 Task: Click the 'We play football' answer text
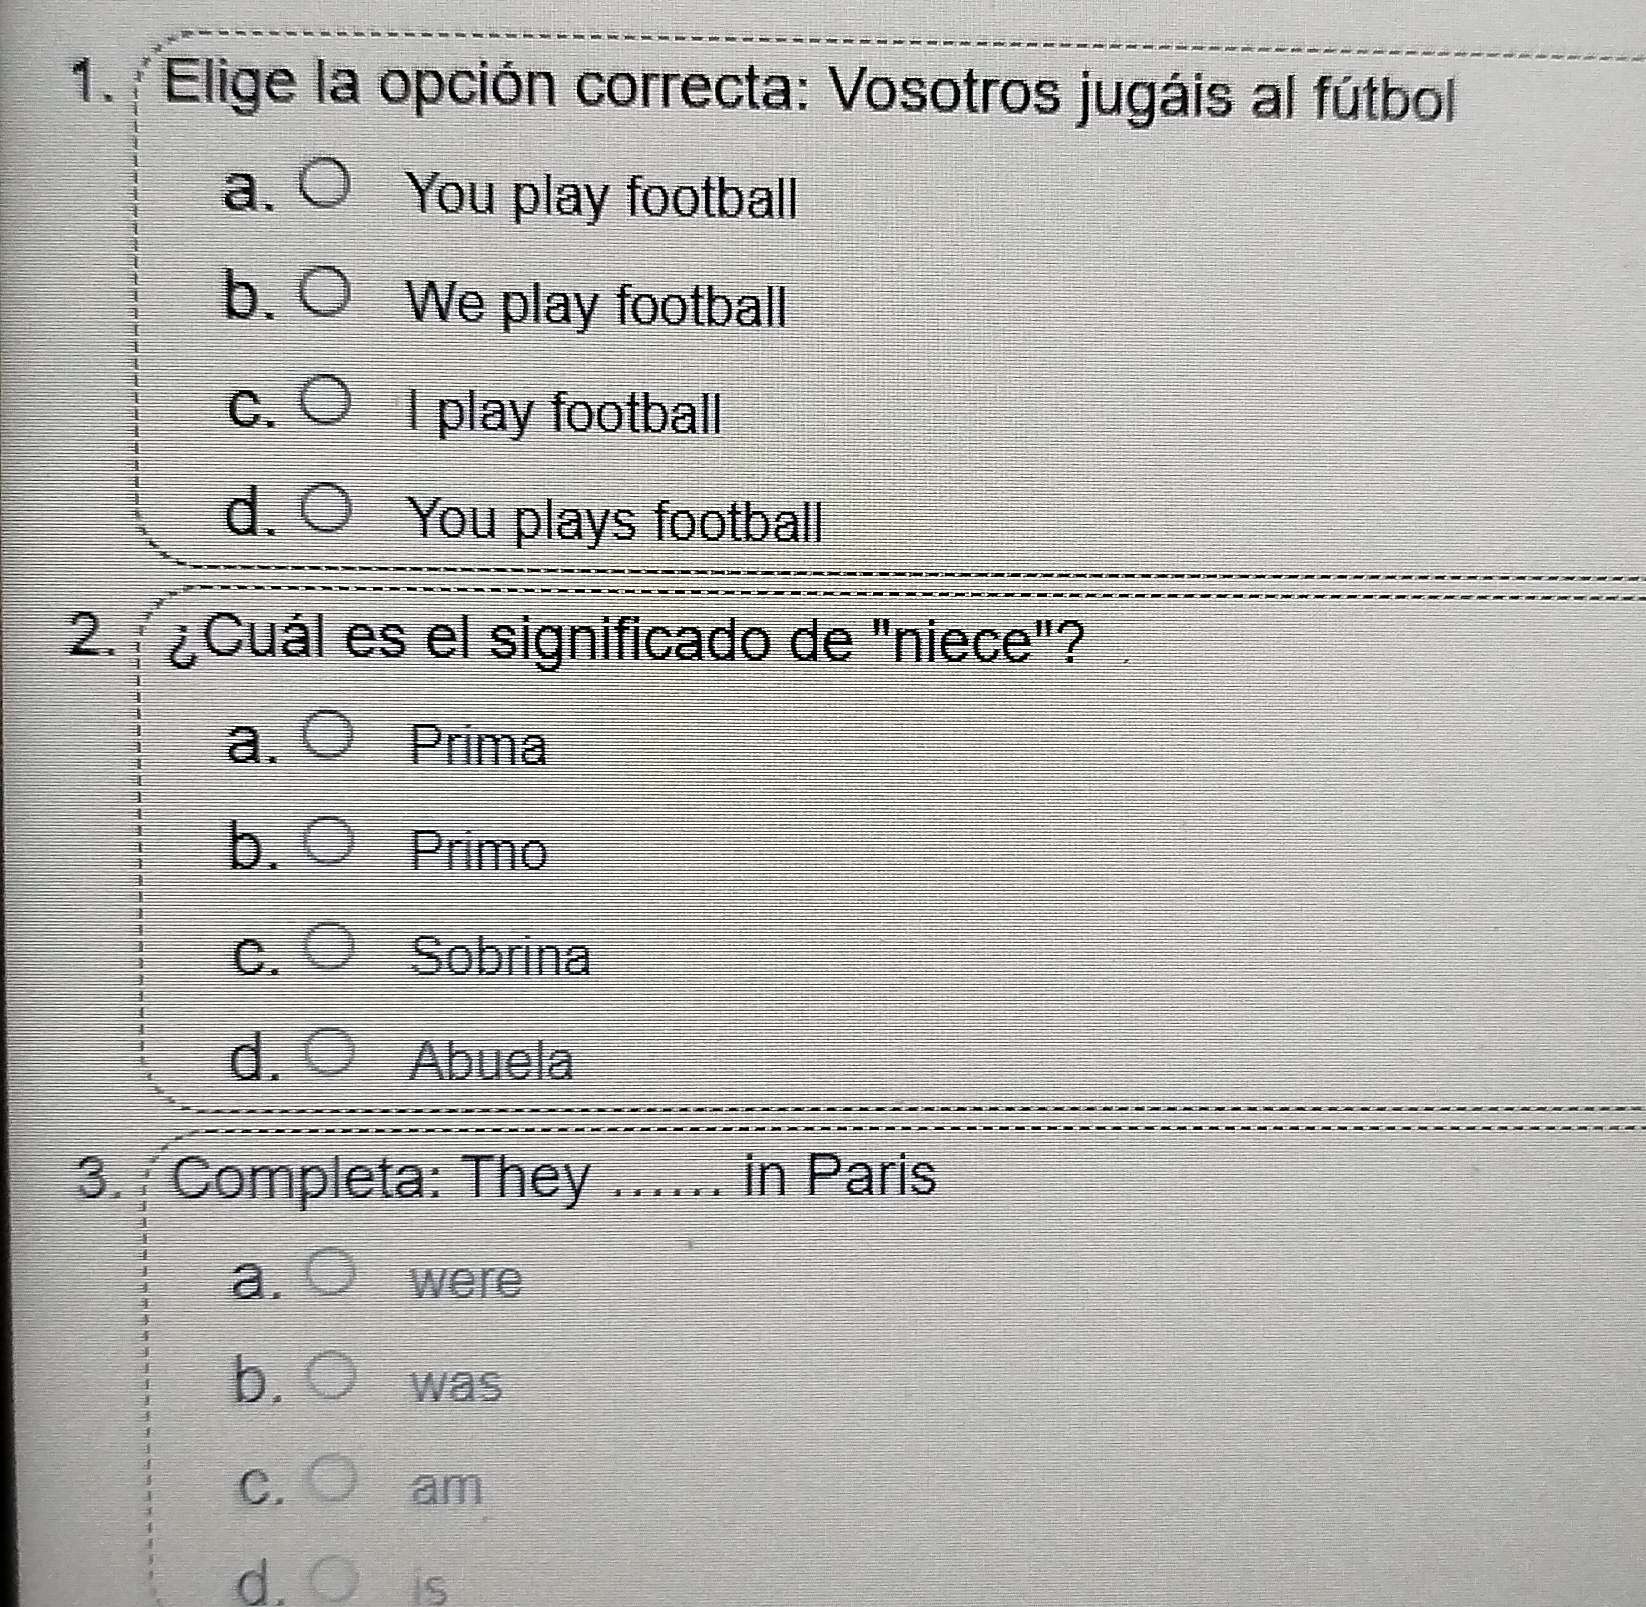pyautogui.click(x=598, y=304)
